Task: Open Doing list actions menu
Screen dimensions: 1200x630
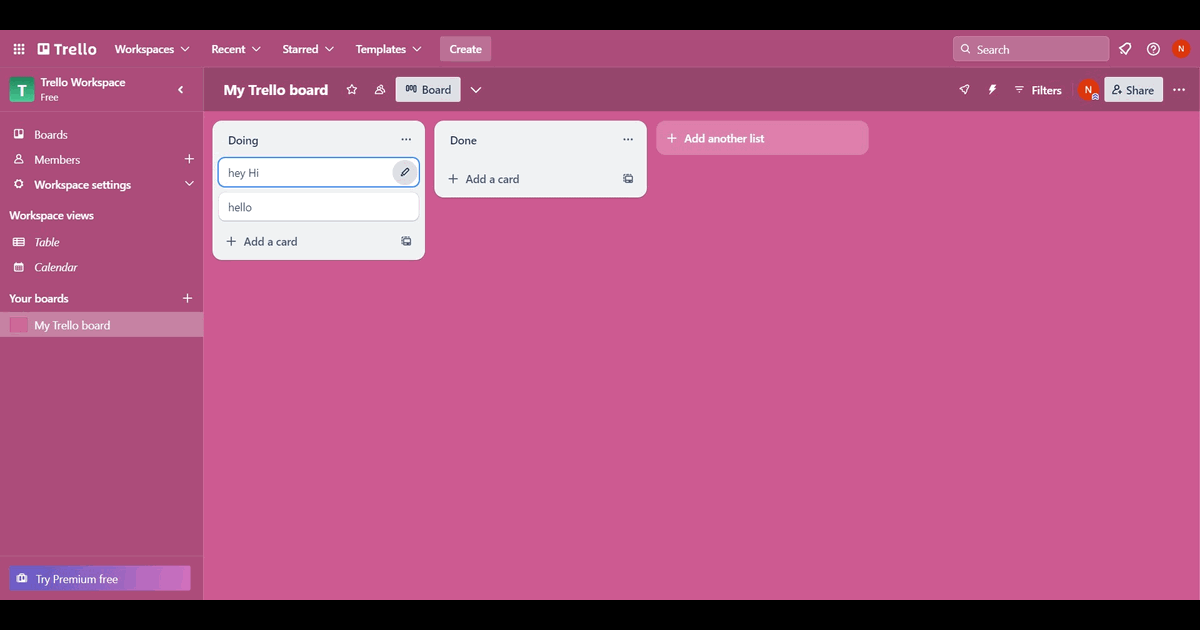Action: click(x=406, y=140)
